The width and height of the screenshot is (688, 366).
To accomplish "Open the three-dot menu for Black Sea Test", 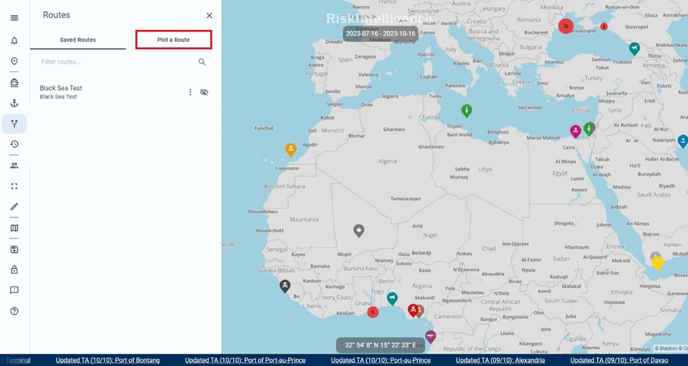I will 190,92.
